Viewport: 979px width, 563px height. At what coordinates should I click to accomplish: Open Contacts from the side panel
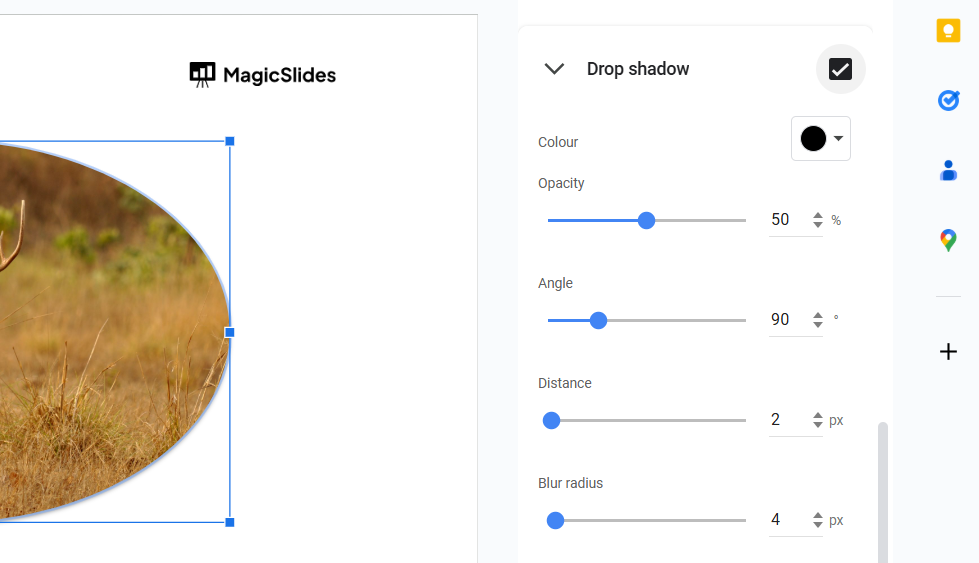(948, 171)
